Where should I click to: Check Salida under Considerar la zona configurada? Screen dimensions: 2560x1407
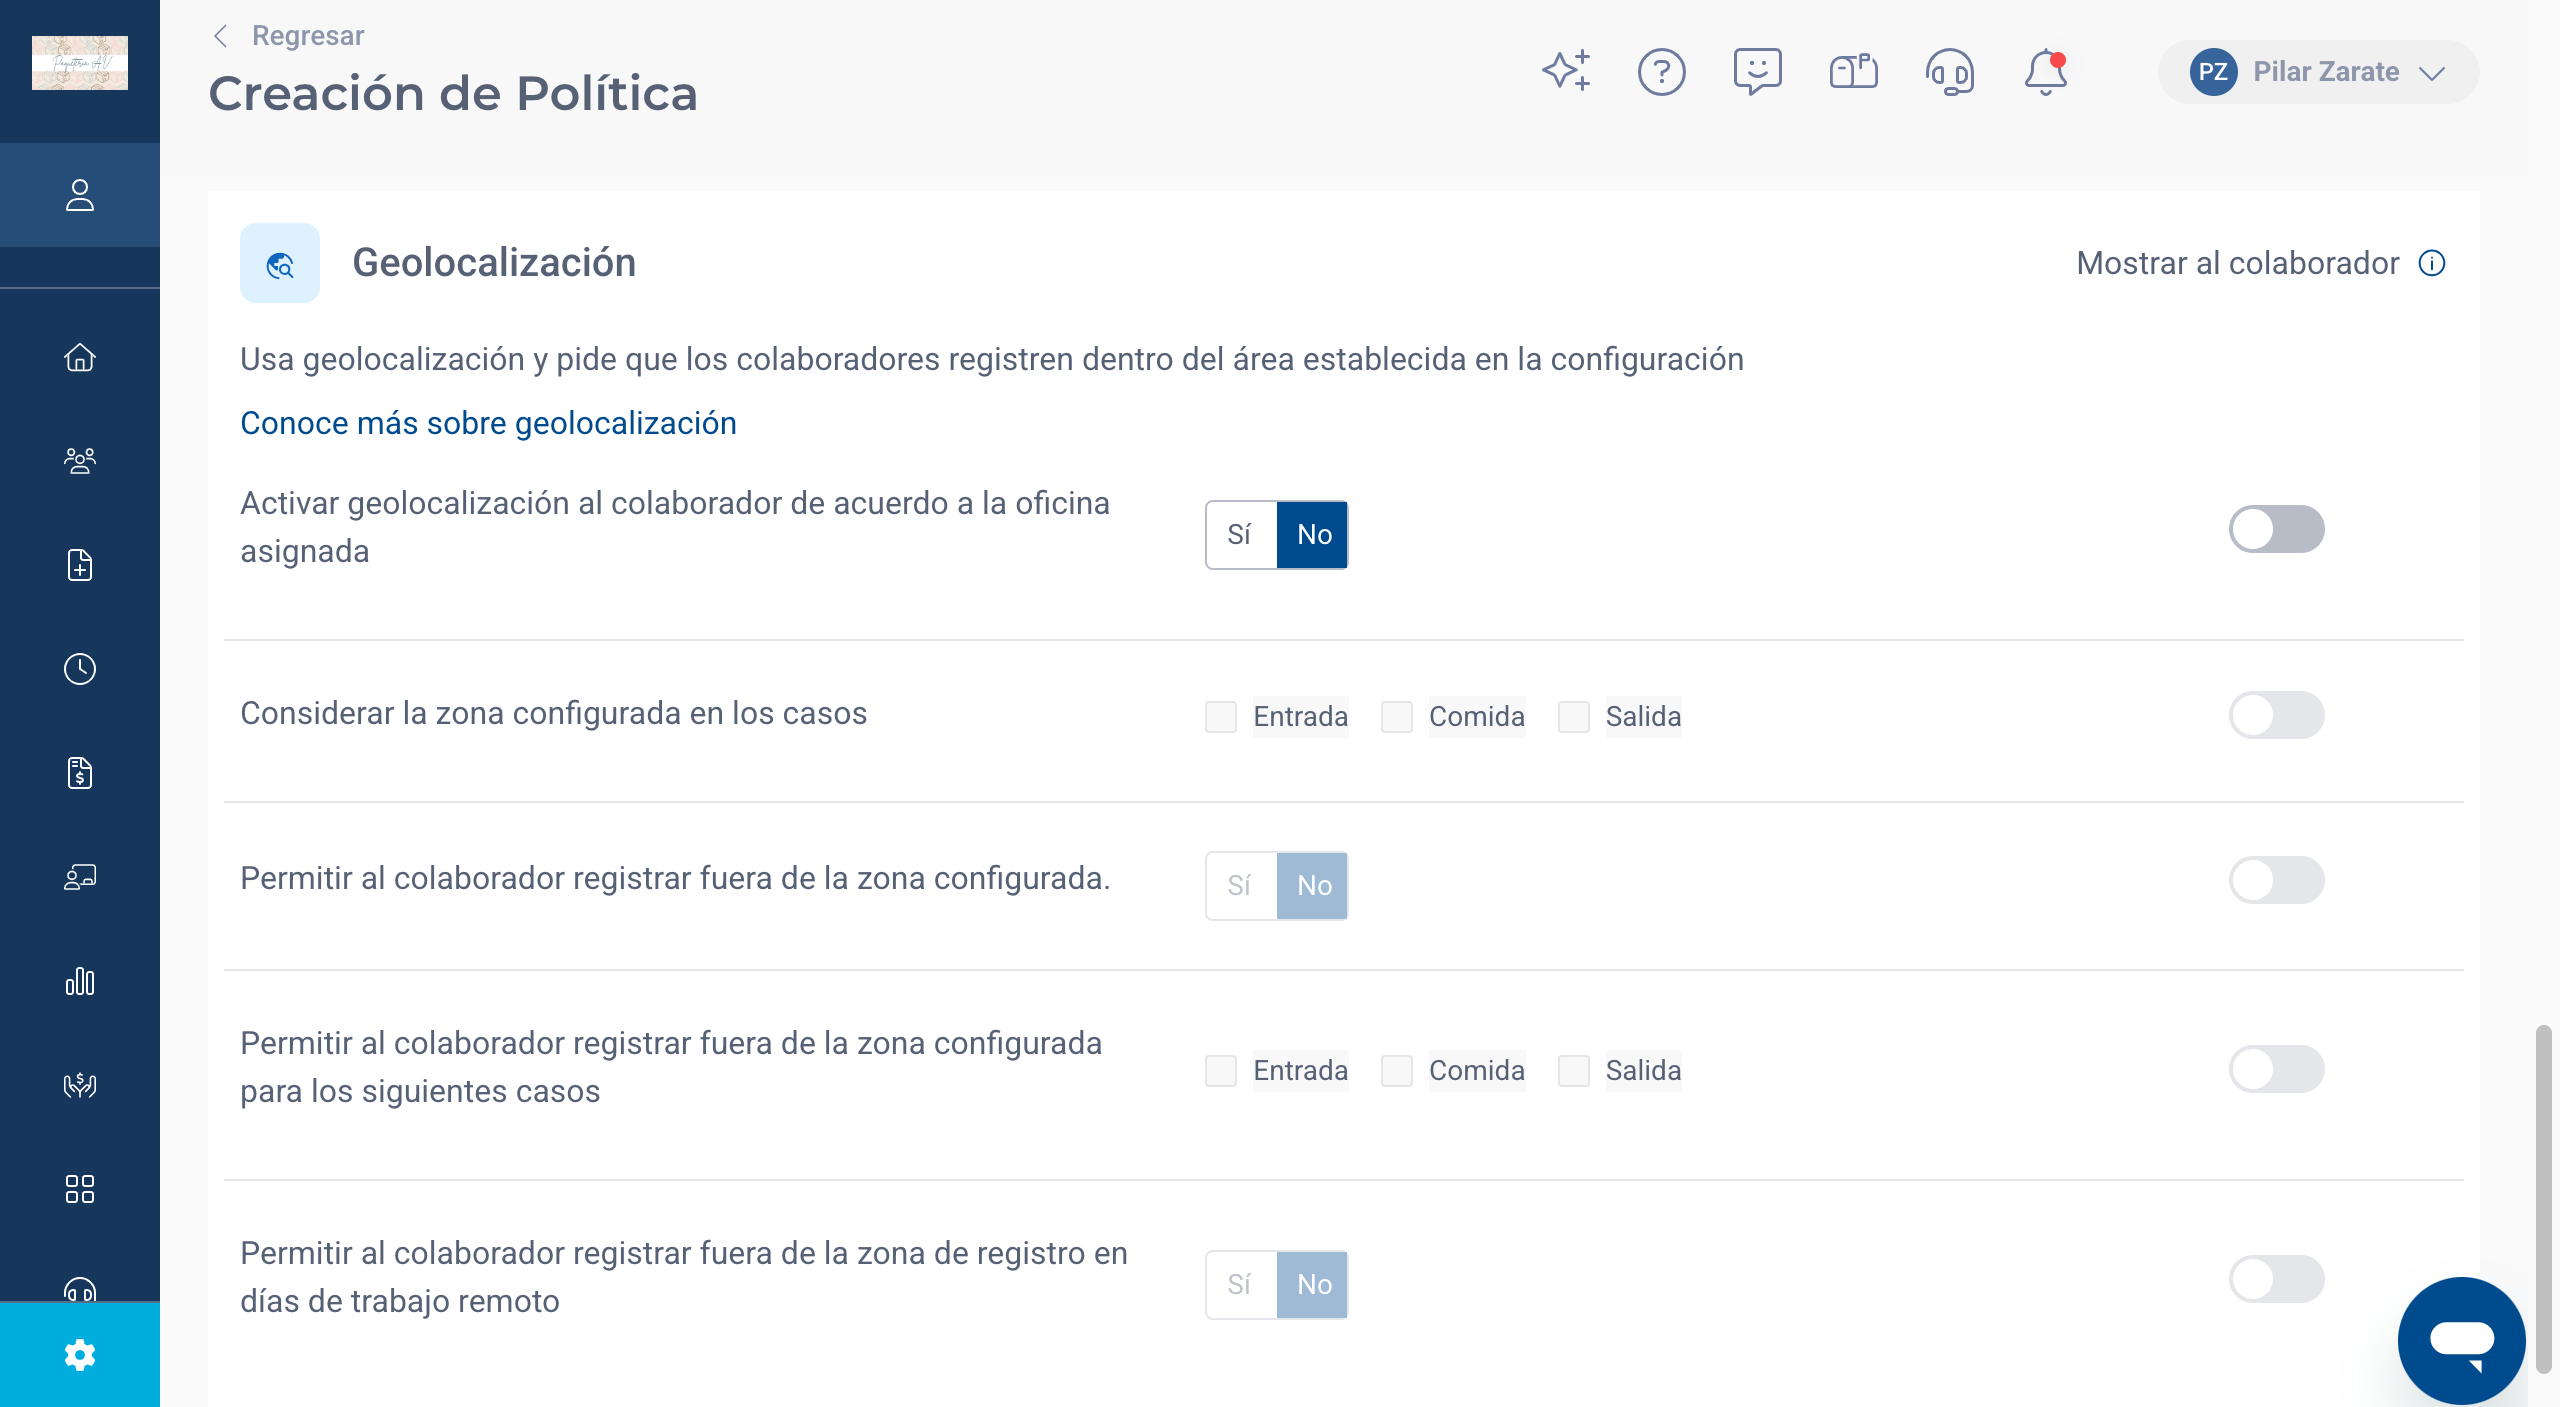pos(1574,716)
